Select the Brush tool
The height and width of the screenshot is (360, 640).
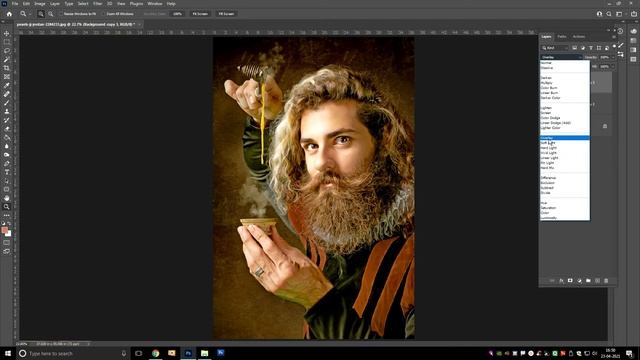click(x=7, y=102)
